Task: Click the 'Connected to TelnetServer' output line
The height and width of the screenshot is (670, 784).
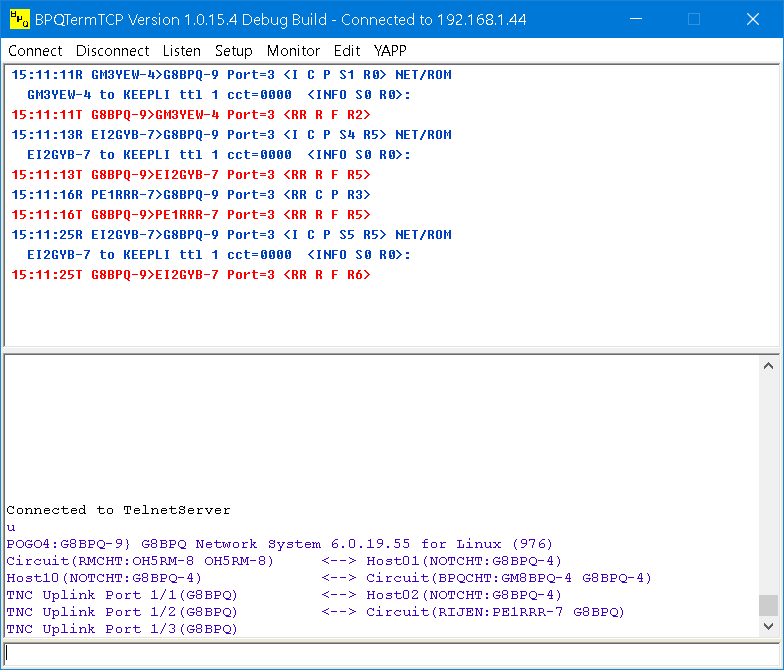Action: pyautogui.click(x=118, y=510)
